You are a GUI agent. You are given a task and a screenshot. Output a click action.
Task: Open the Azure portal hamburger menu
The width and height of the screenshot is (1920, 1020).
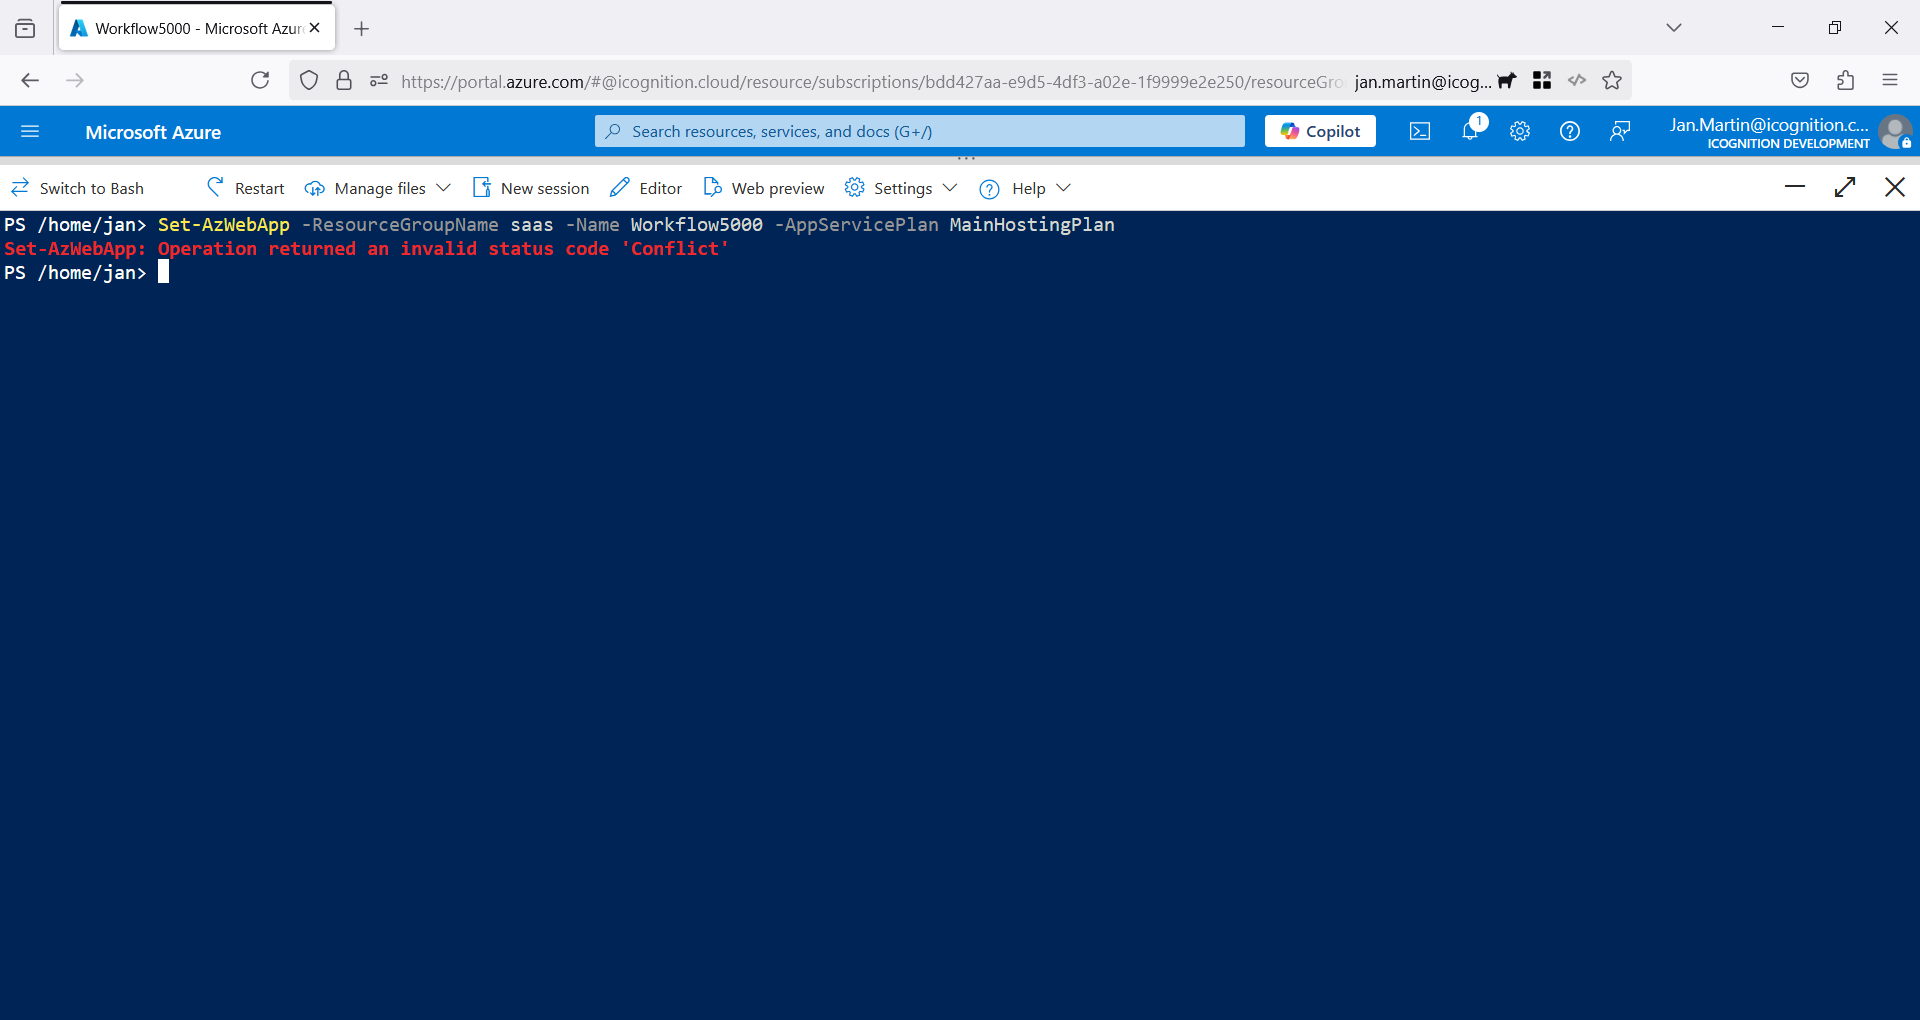coord(30,131)
